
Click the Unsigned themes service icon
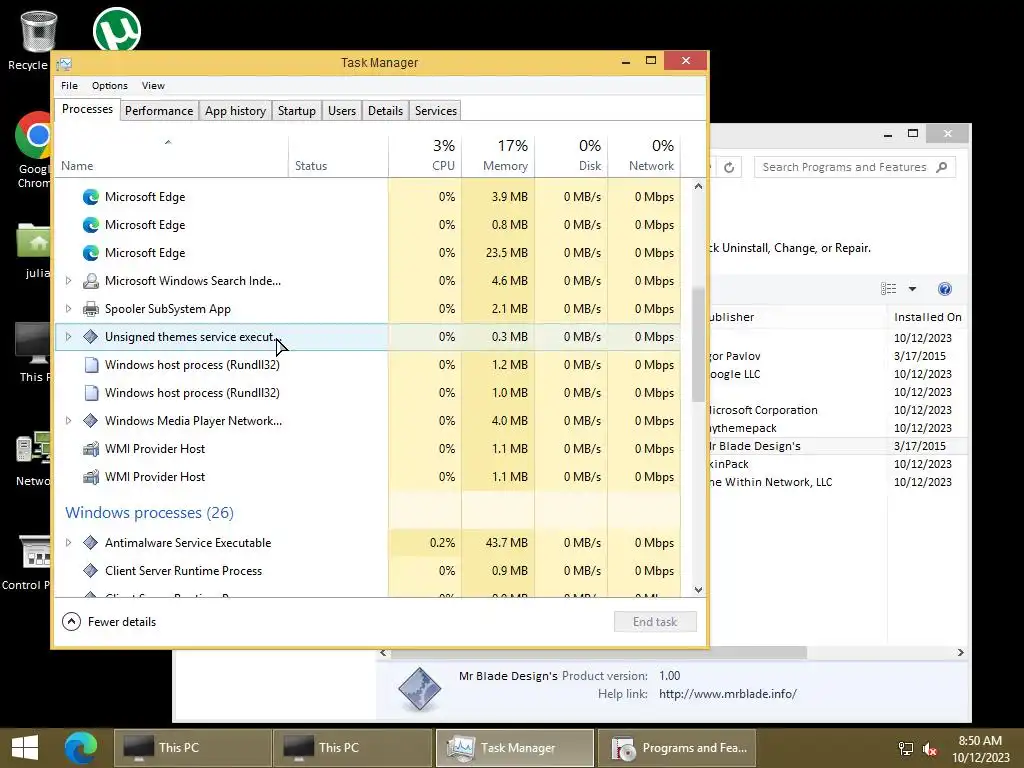91,337
